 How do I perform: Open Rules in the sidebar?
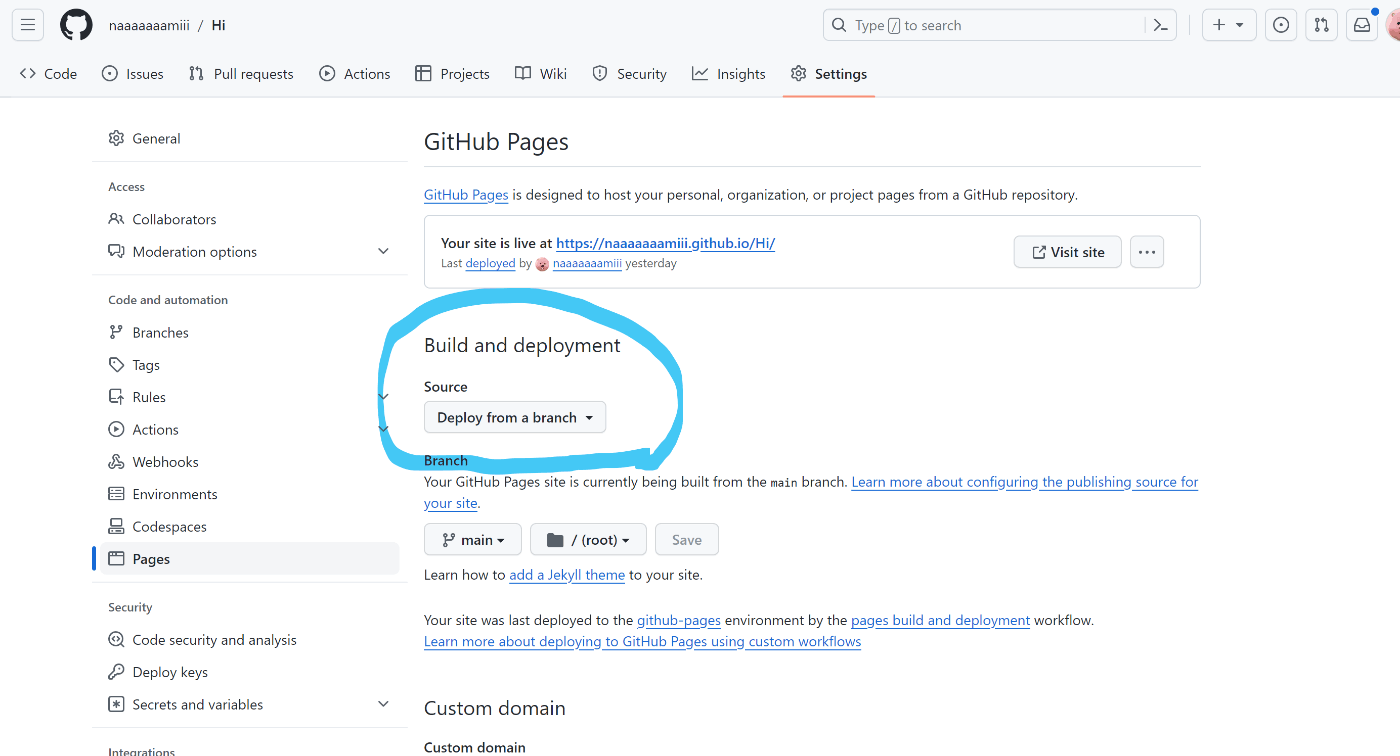(x=249, y=397)
